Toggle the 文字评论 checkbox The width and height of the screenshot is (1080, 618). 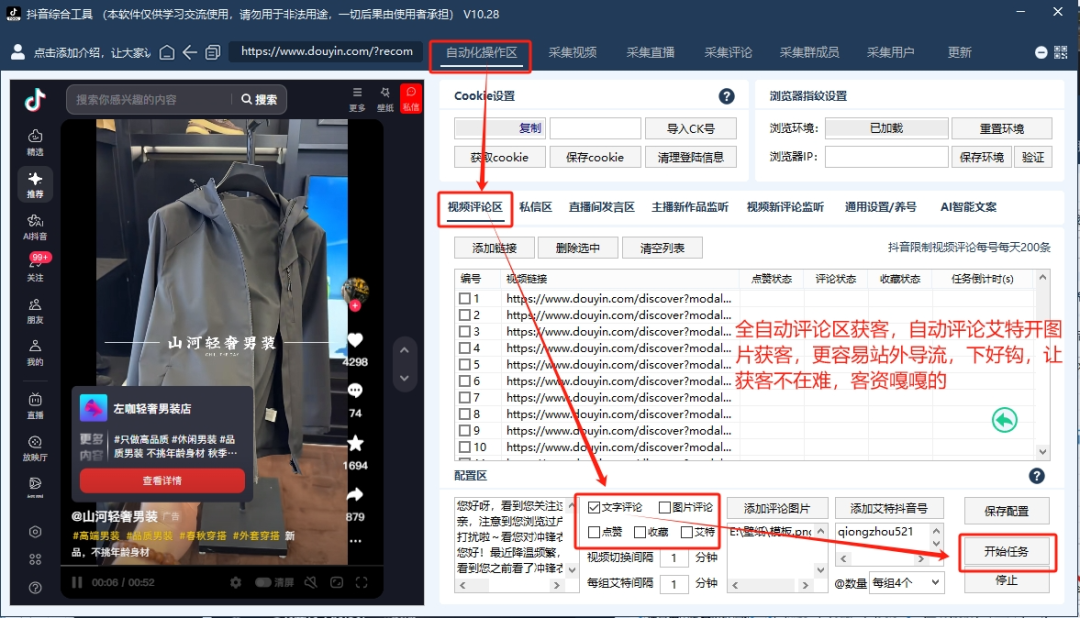point(594,507)
